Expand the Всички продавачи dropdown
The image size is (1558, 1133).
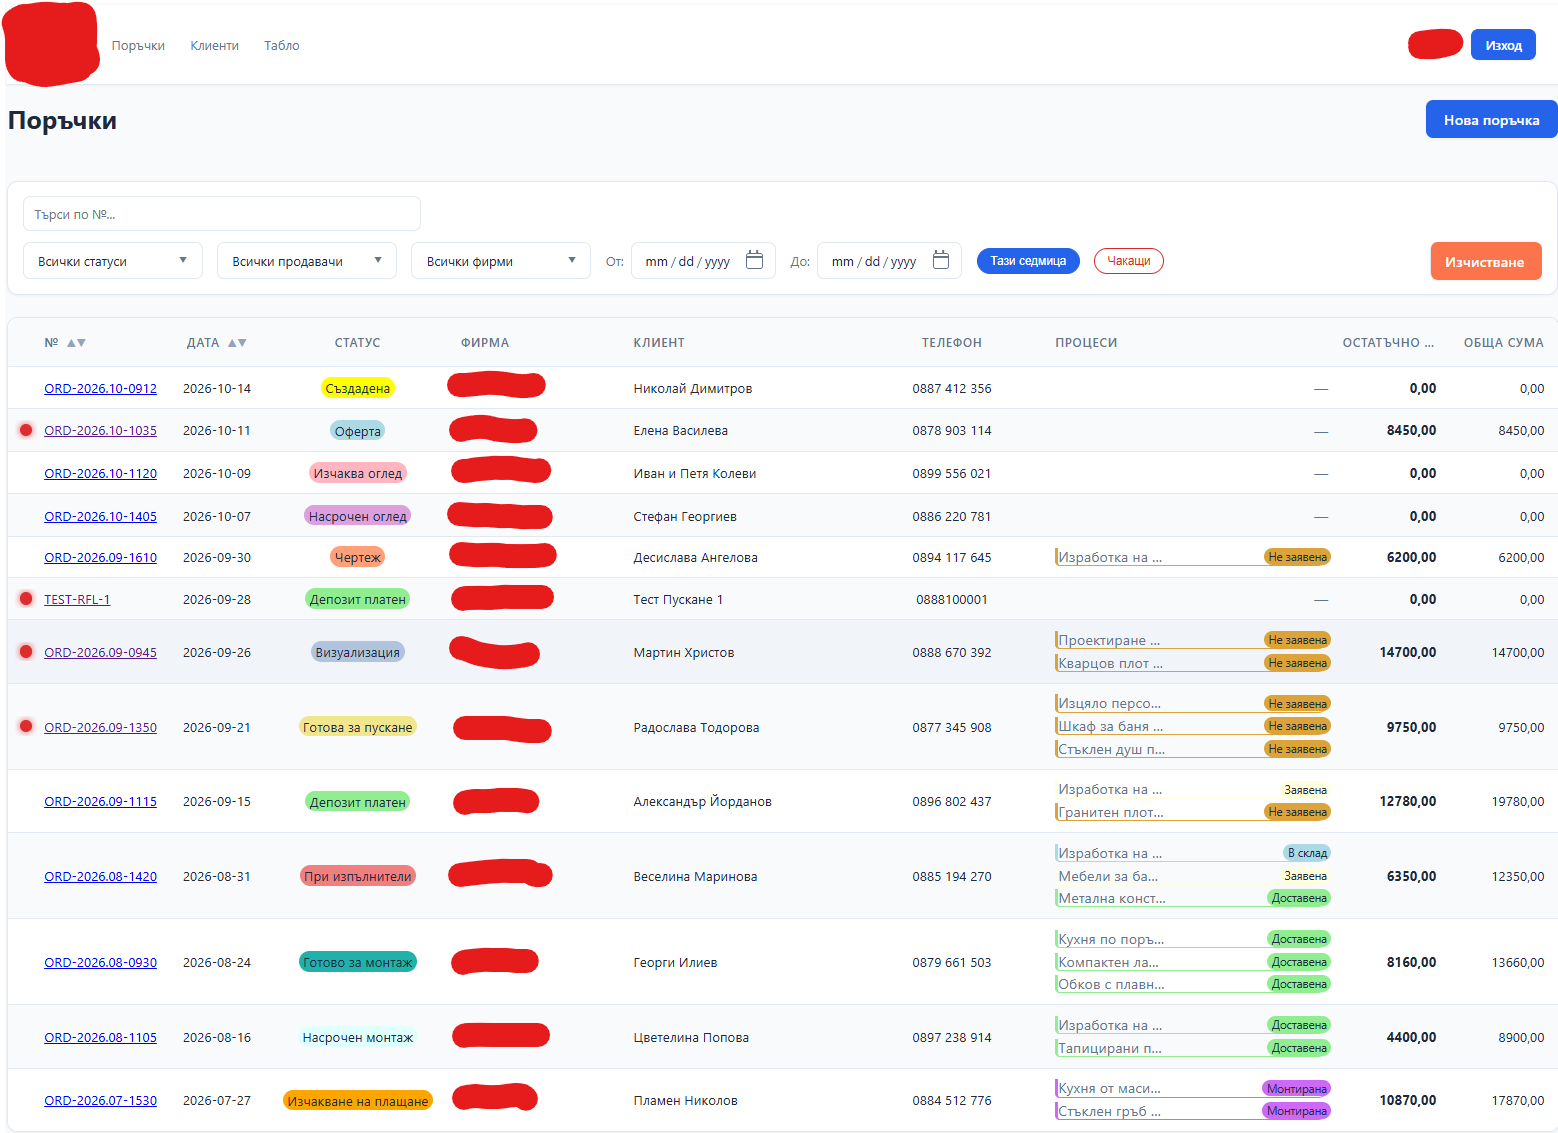[307, 261]
